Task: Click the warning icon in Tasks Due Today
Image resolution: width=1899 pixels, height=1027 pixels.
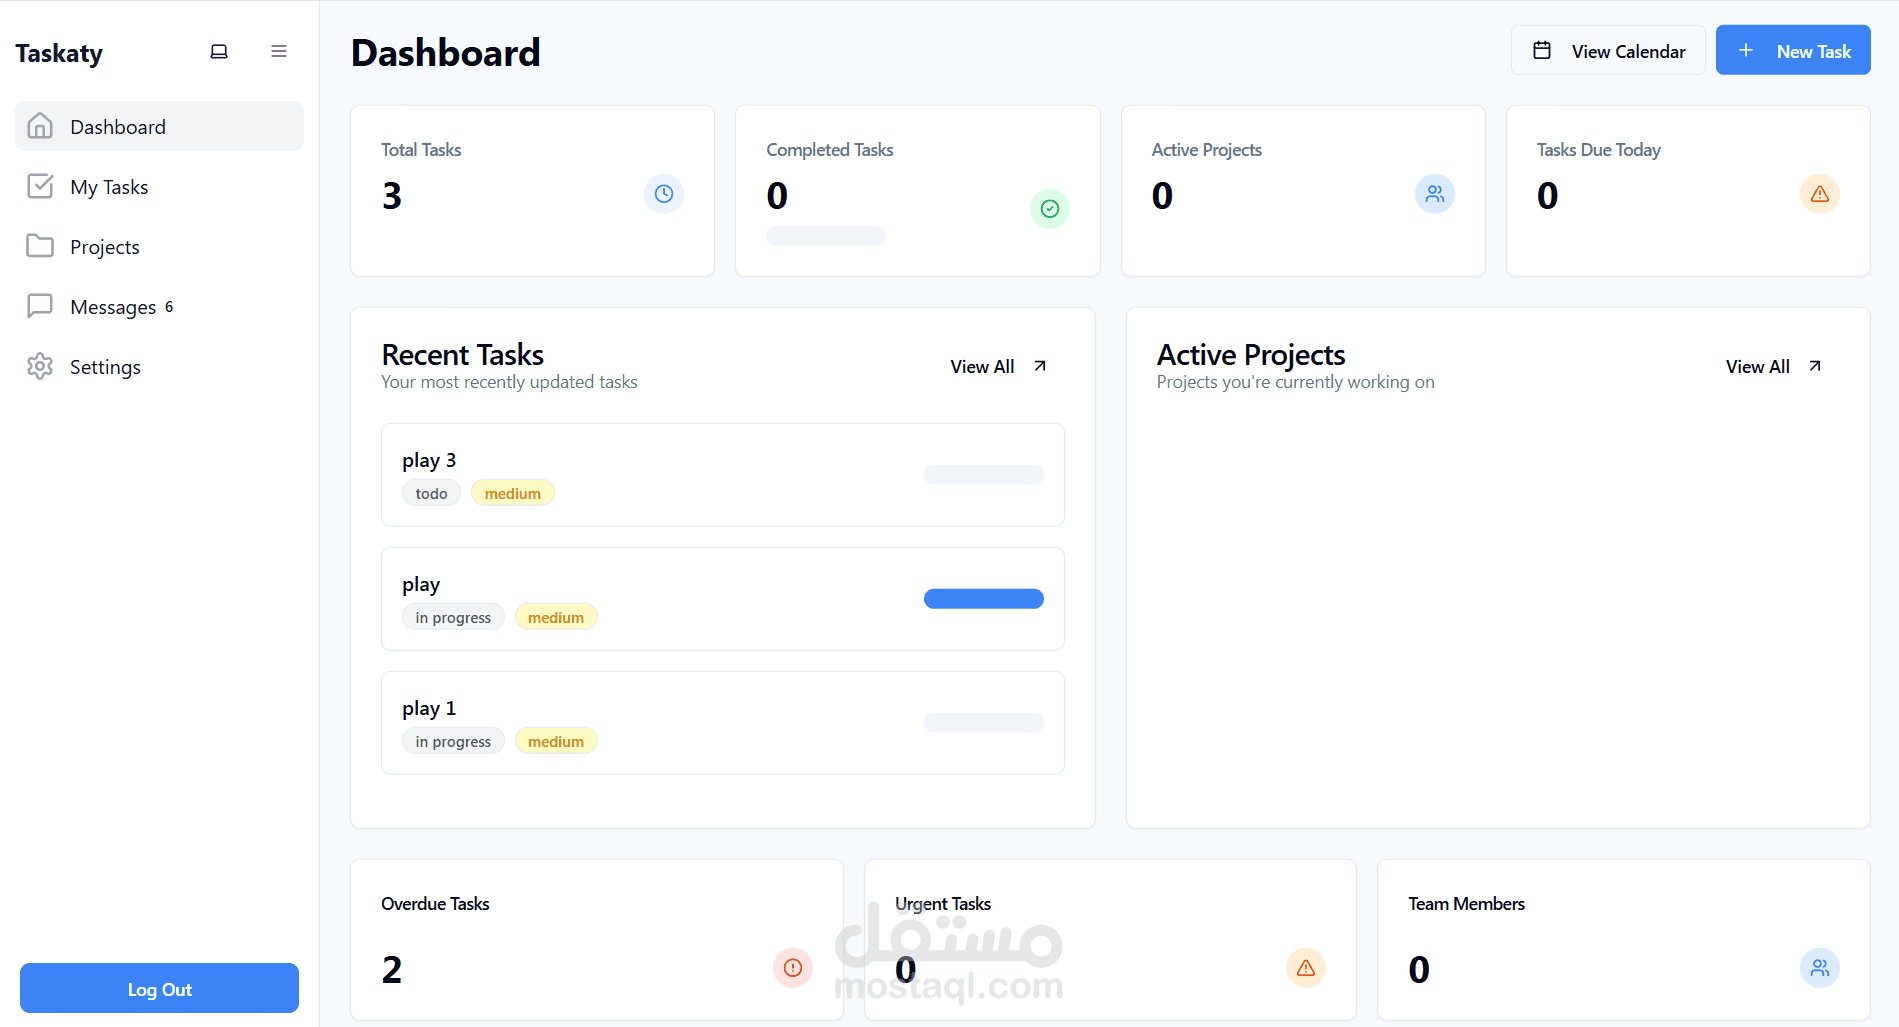Action: 1820,194
